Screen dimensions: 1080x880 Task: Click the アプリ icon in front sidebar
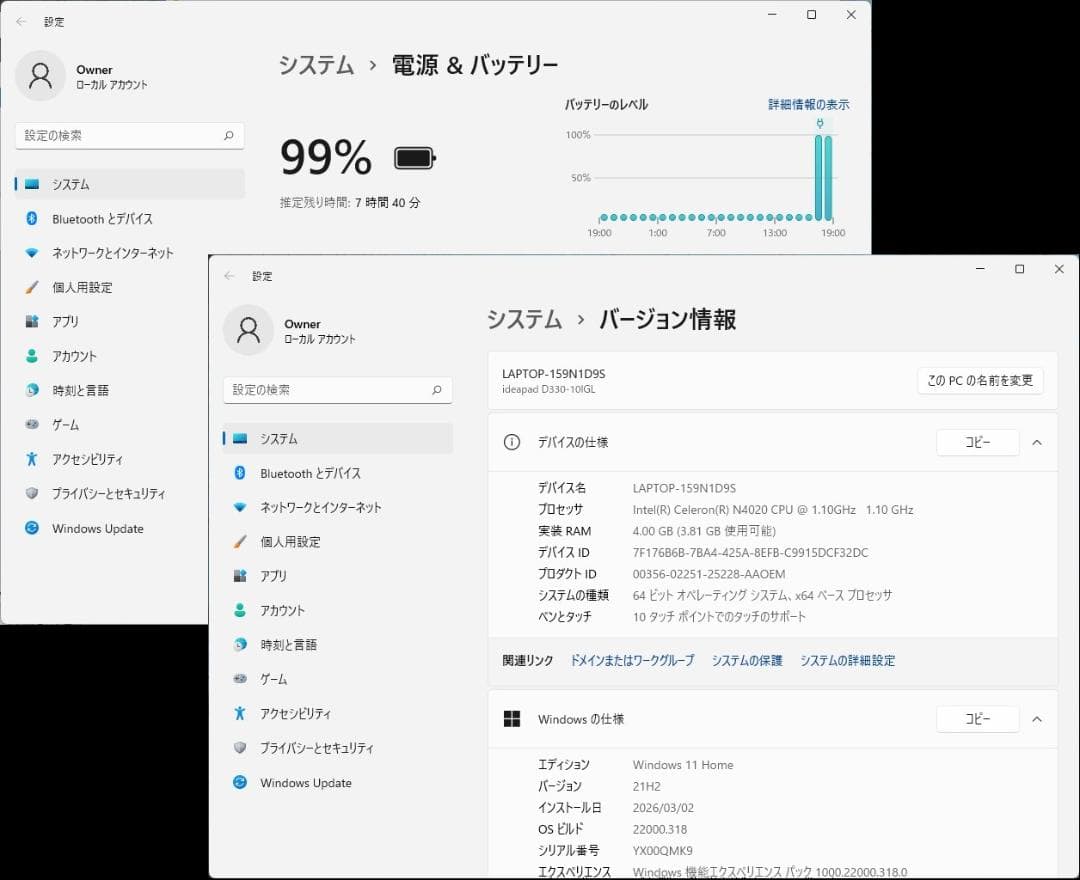click(x=240, y=576)
